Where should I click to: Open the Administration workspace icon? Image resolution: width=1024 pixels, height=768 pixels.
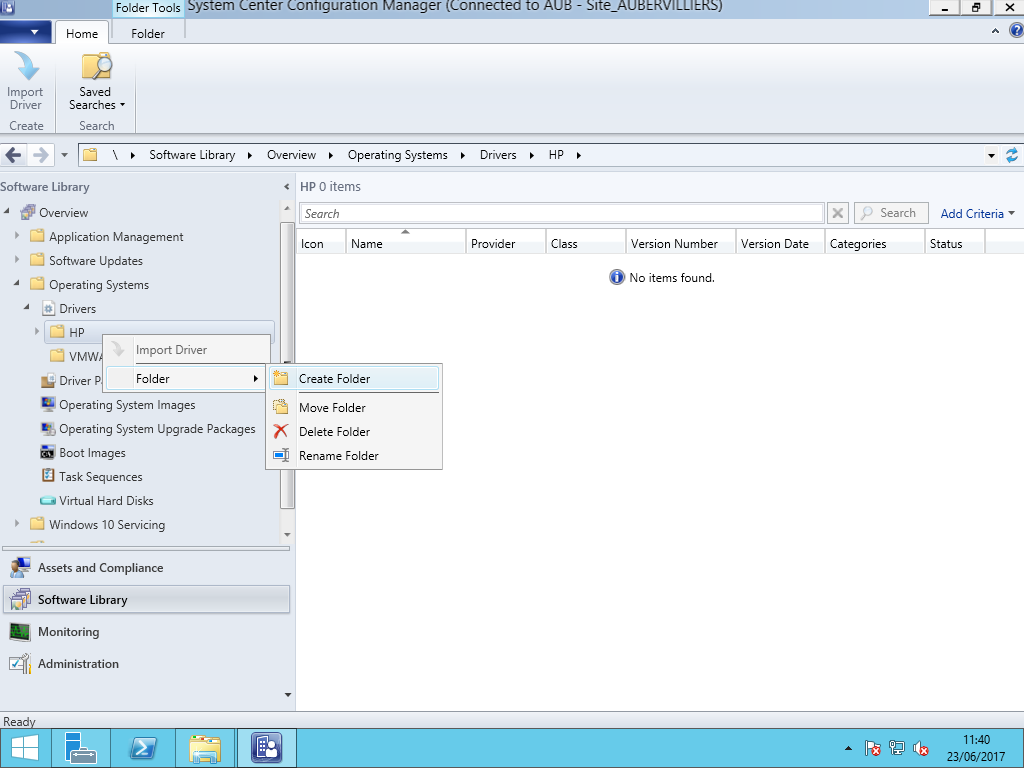[x=20, y=664]
